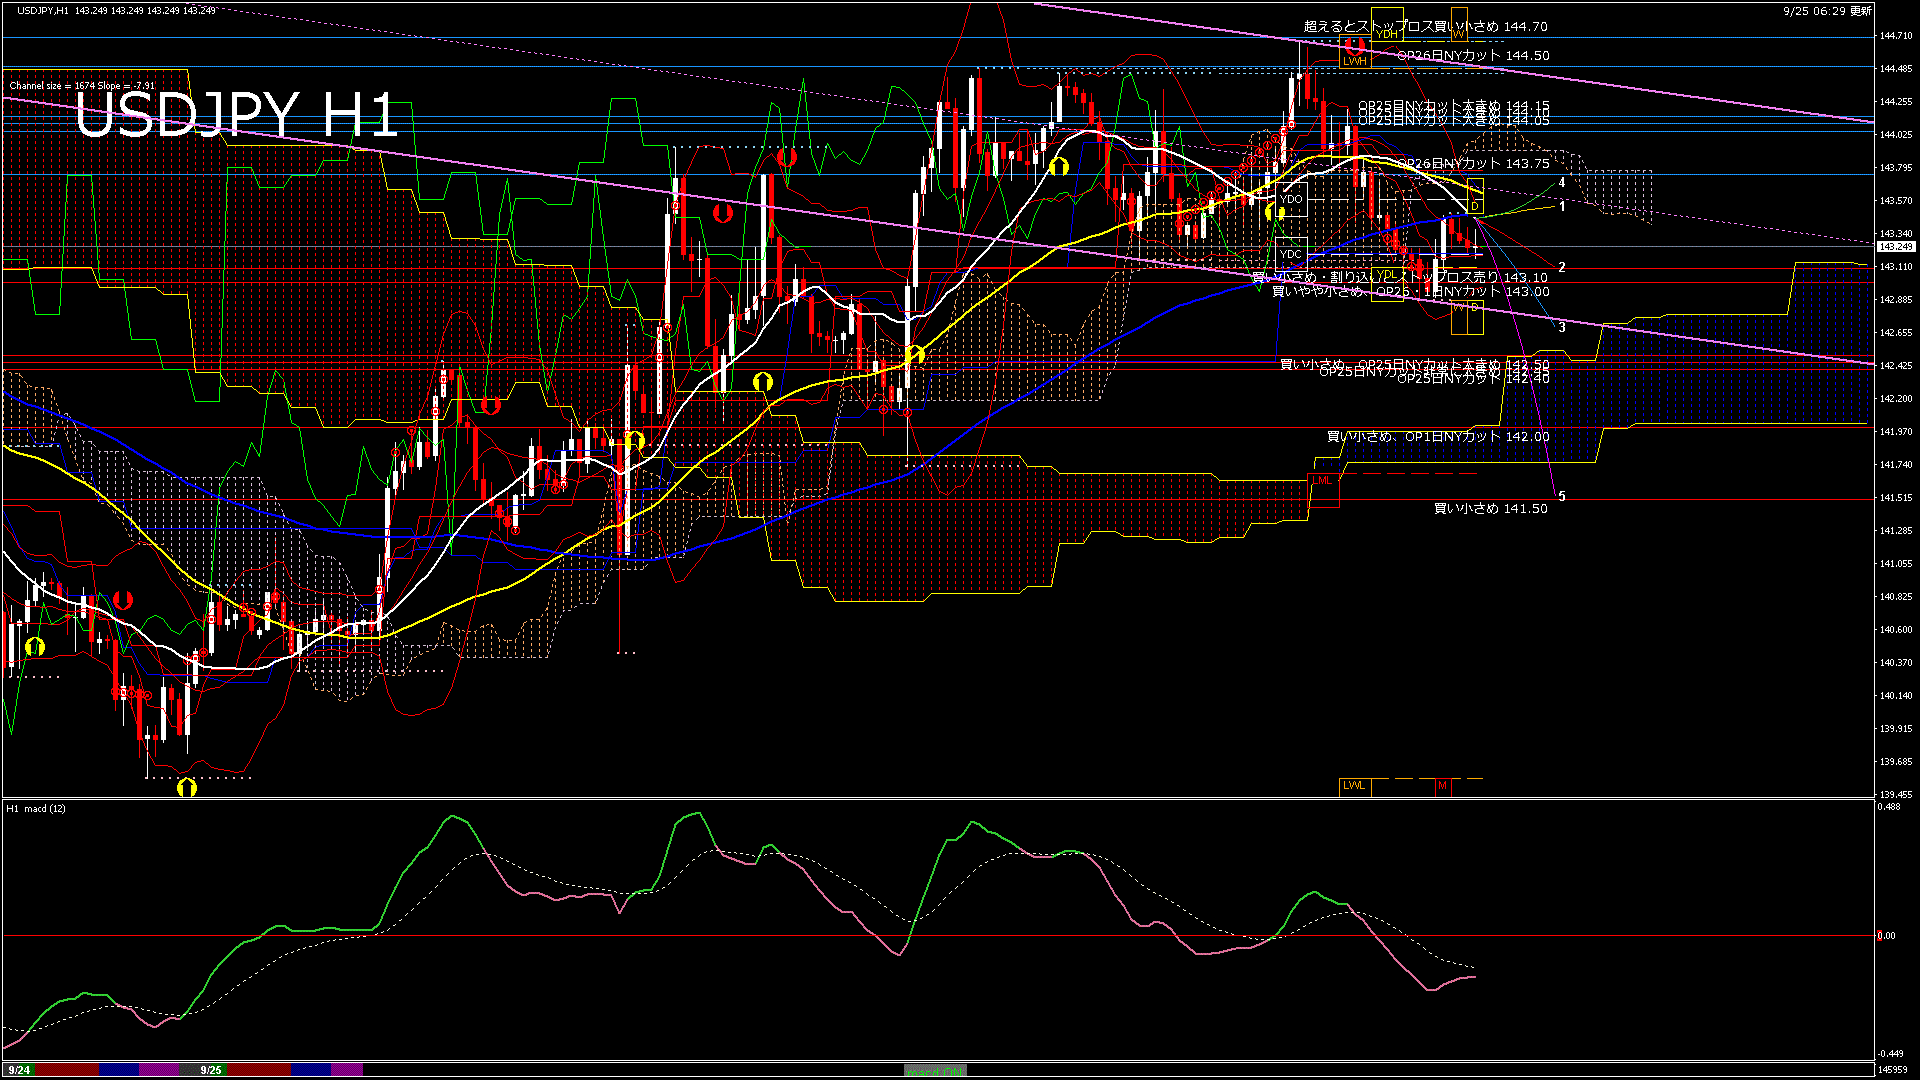This screenshot has height=1080, width=1920.
Task: Click the 9/25 06:29 更新 timestamp
Action: click(1827, 11)
